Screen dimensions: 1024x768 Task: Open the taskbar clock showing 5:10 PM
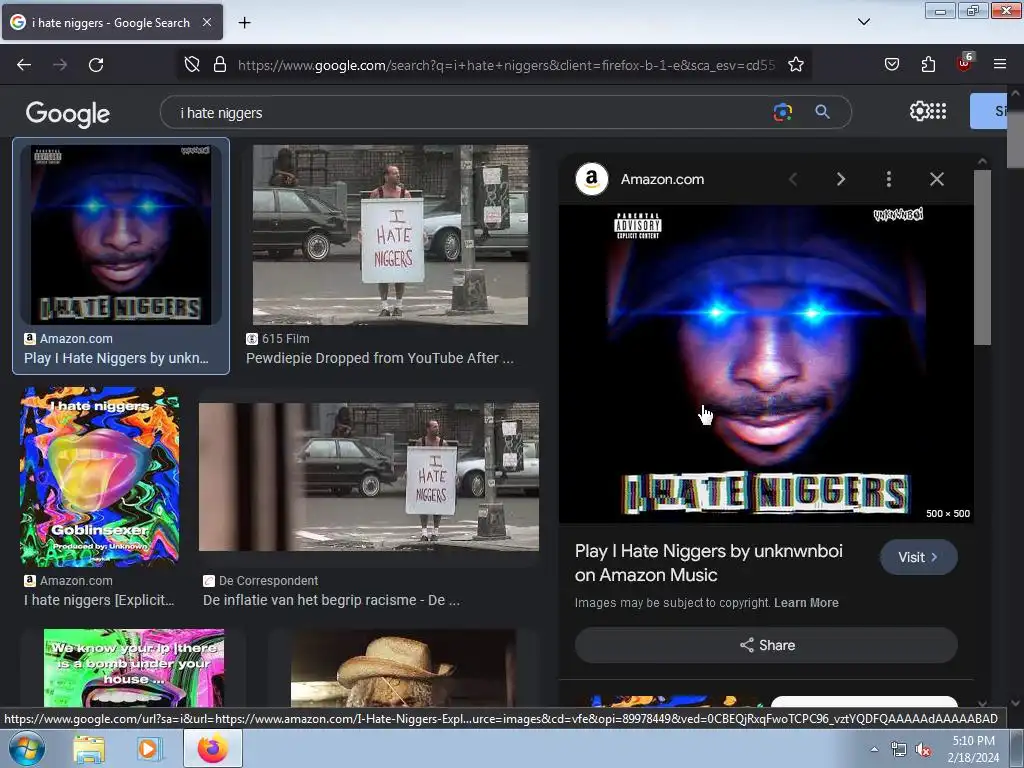[973, 749]
